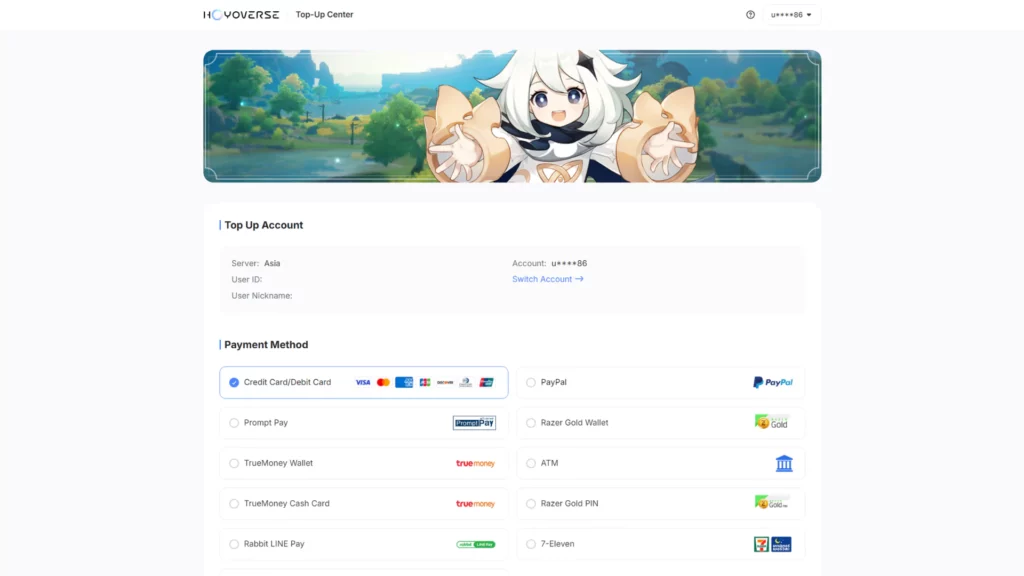Open the help question mark icon
Screen dimensions: 1024x576
[x=750, y=15]
